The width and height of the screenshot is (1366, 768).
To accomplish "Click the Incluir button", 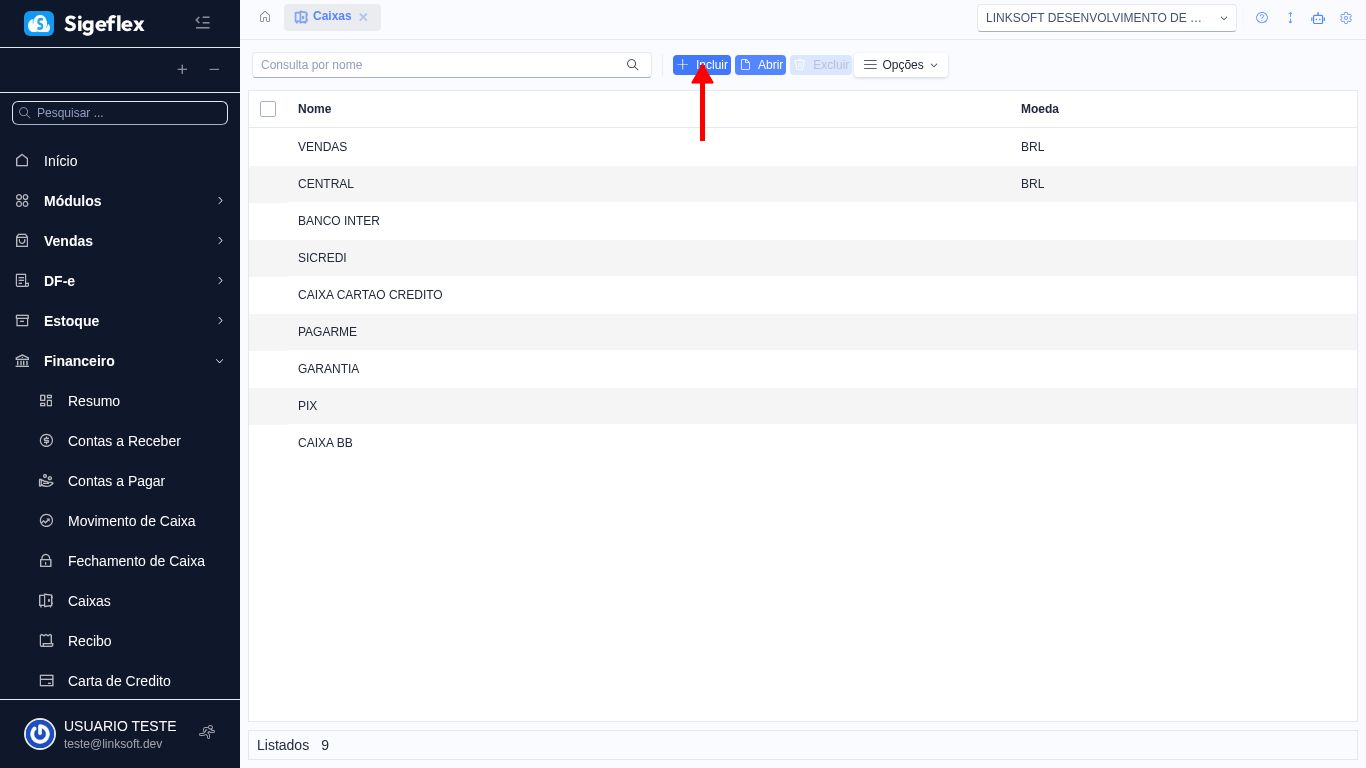I will click(702, 65).
